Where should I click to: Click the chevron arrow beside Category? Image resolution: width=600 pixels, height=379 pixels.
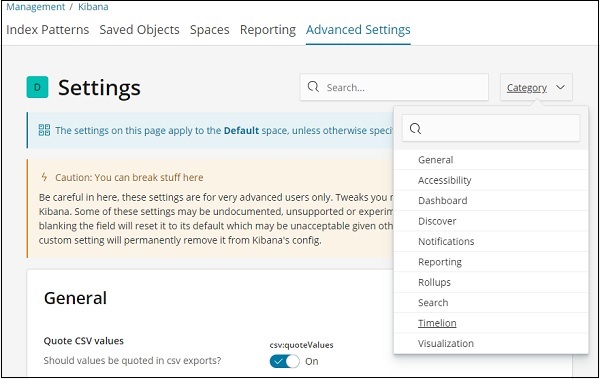[560, 87]
